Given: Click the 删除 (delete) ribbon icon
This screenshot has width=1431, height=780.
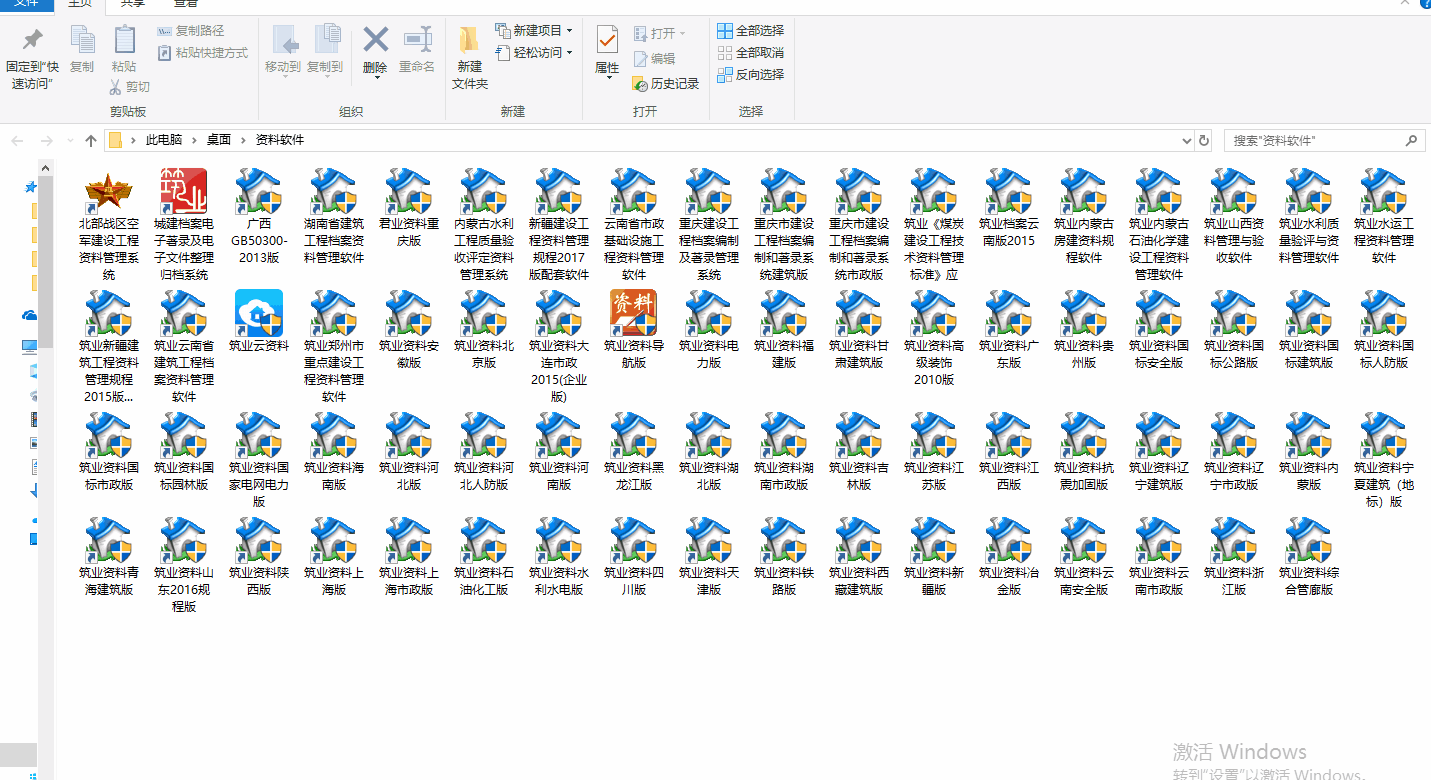Looking at the screenshot, I should (x=375, y=42).
